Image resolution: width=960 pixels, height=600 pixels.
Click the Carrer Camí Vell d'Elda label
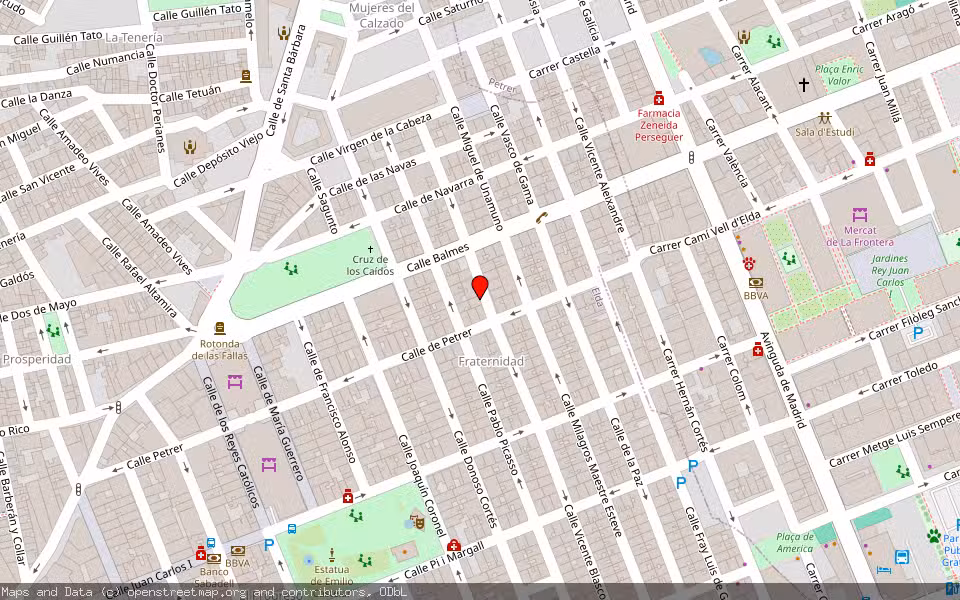705,233
